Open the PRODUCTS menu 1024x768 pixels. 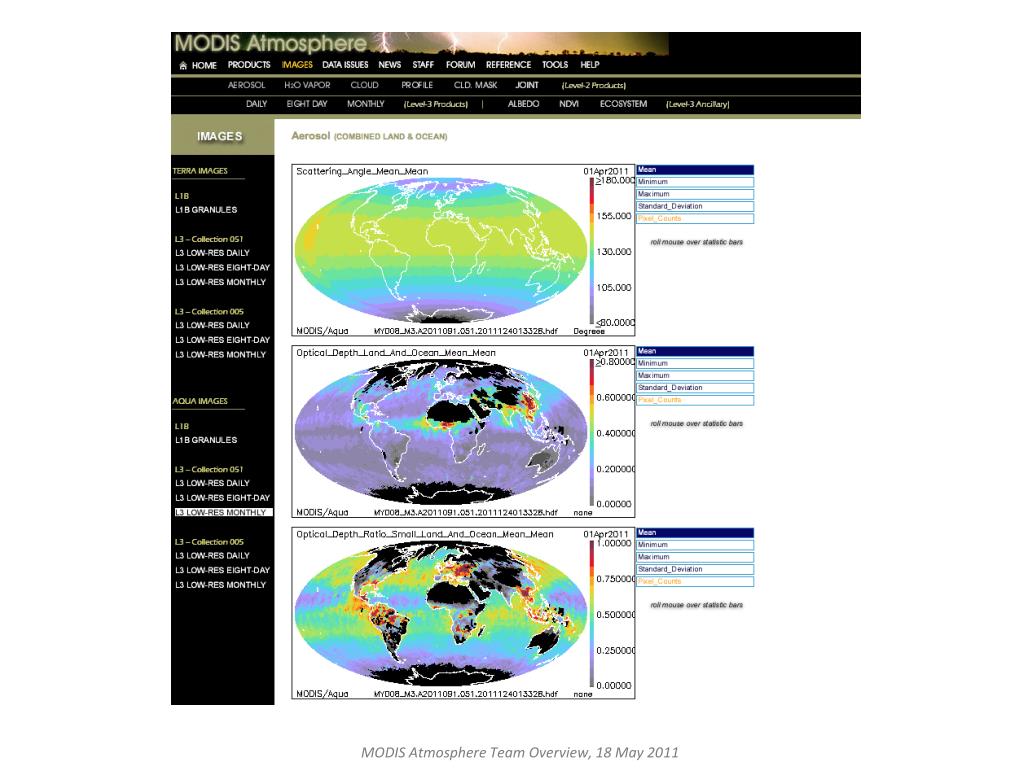pos(249,65)
